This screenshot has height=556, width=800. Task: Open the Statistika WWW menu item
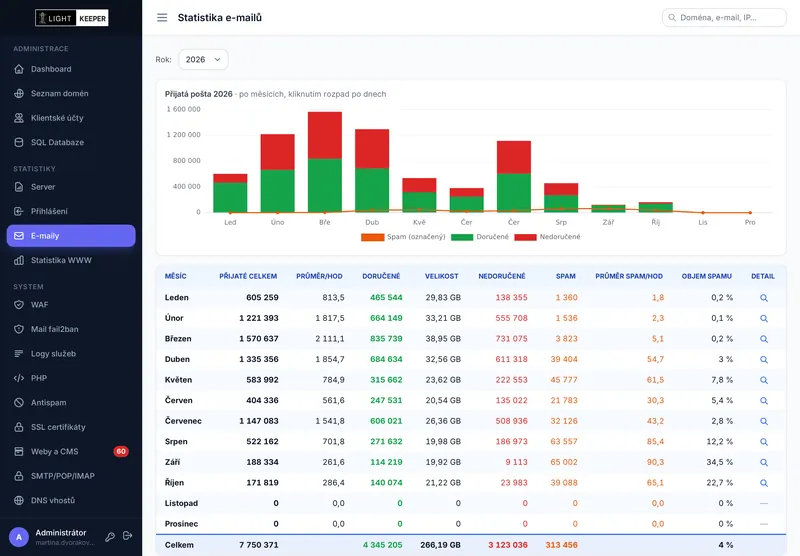[x=71, y=260]
